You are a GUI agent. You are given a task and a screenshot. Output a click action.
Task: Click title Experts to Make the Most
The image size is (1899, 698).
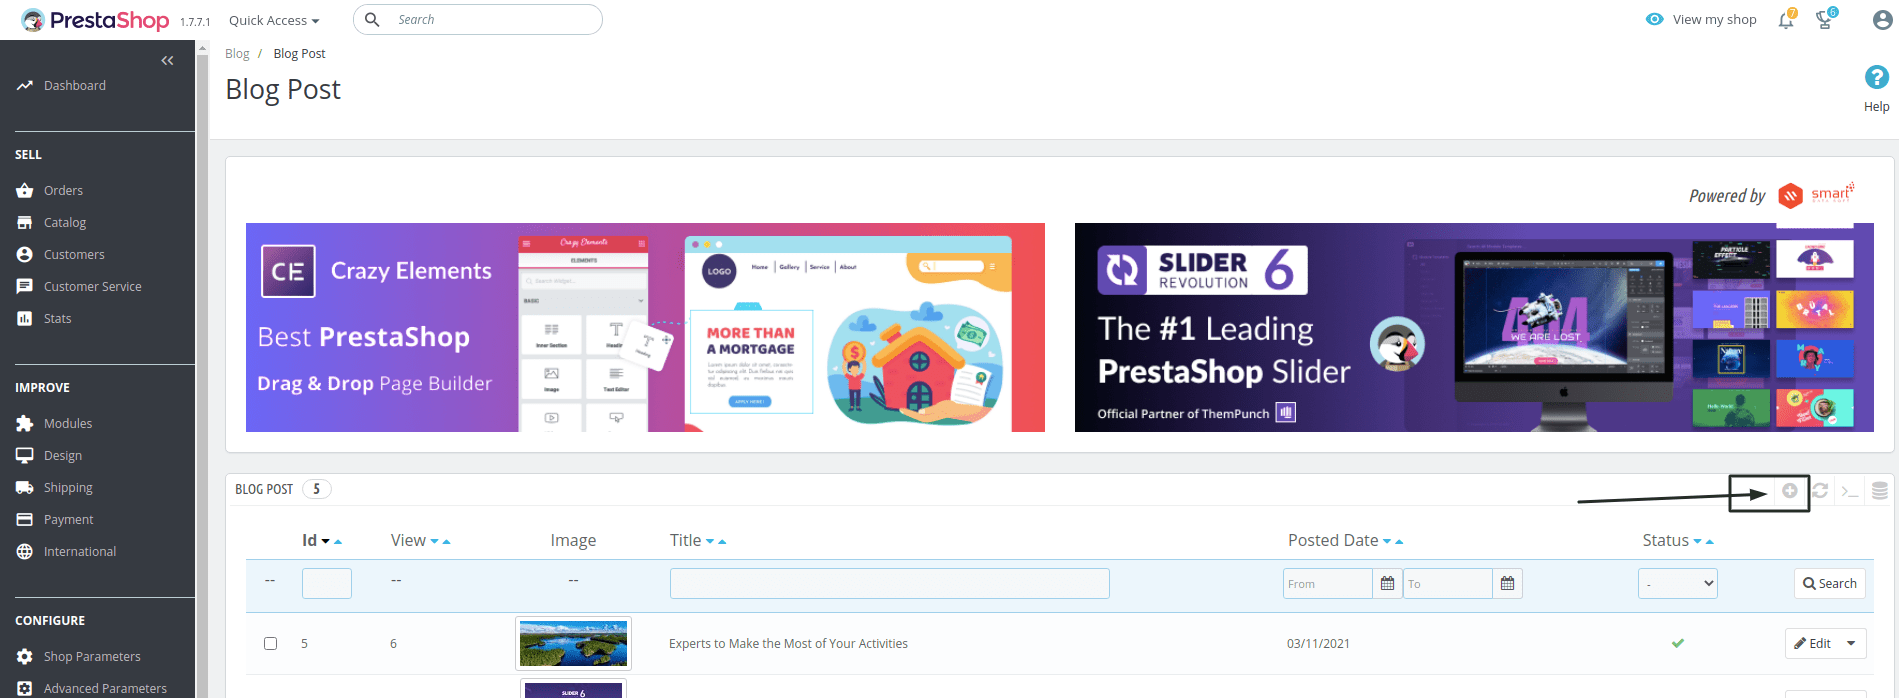tap(788, 644)
